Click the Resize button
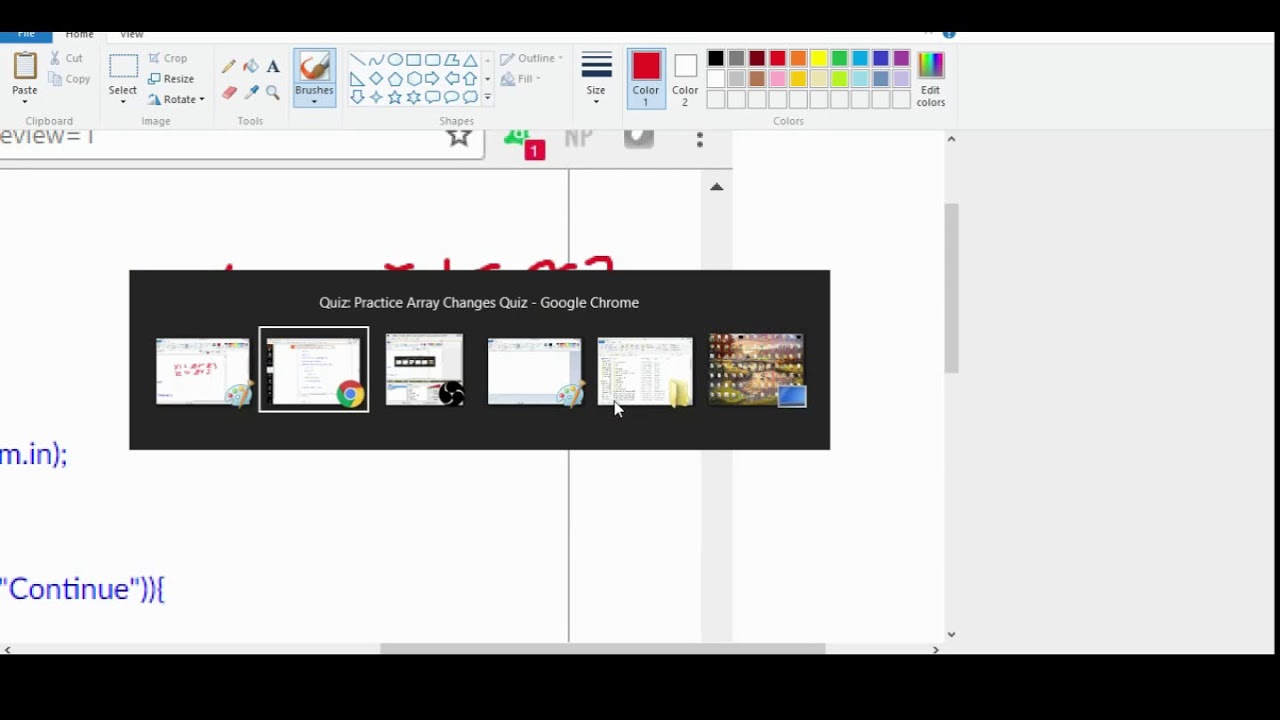 coord(171,79)
